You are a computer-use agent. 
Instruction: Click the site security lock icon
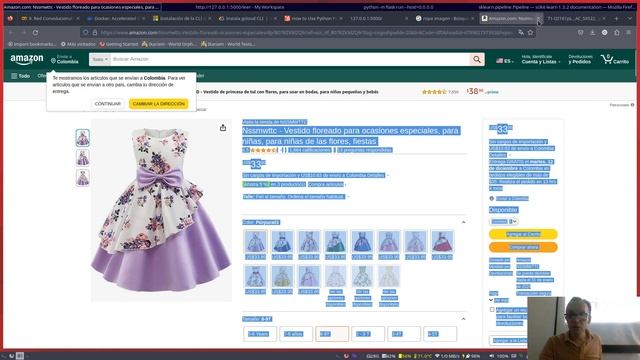point(95,32)
